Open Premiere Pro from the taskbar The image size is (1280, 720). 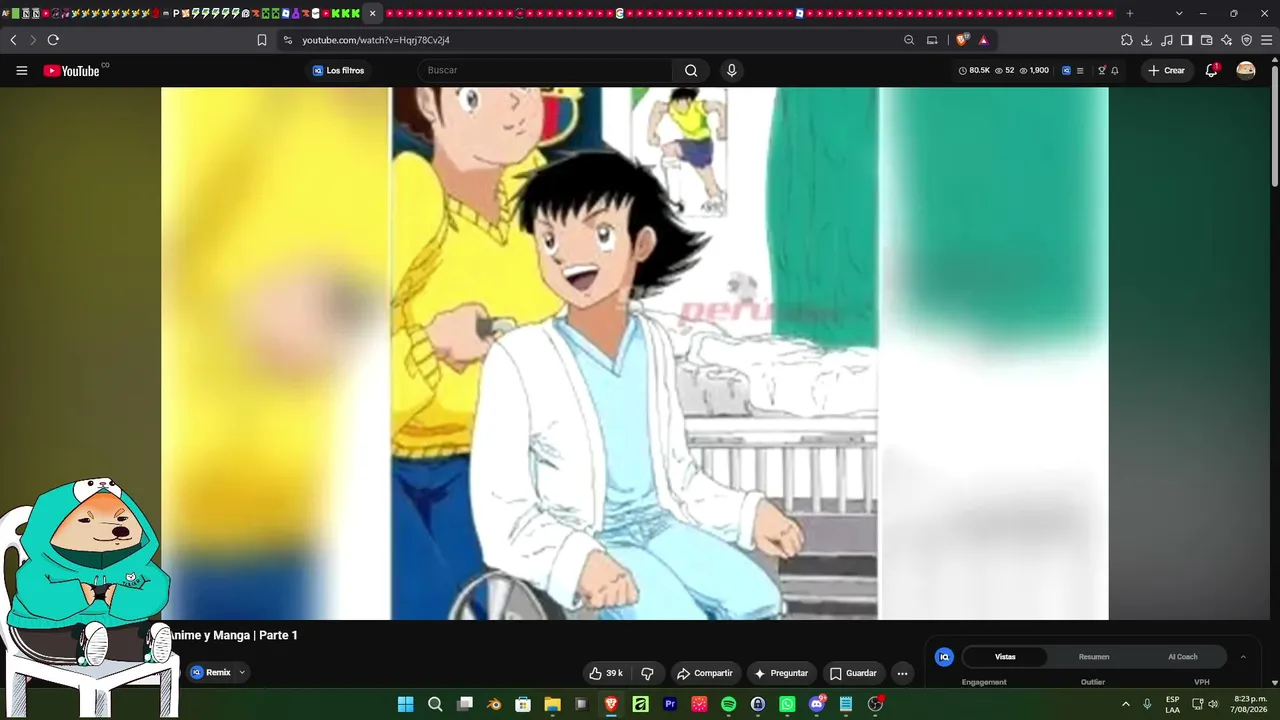(670, 704)
